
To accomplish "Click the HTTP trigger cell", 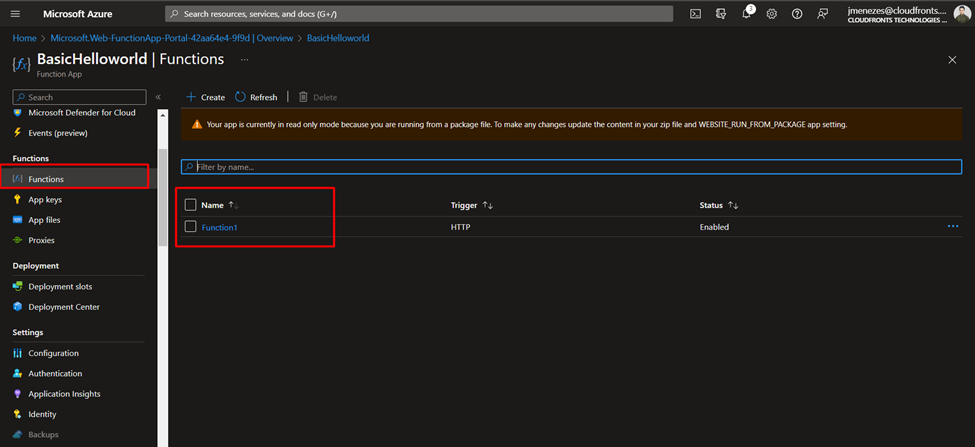I will click(x=461, y=227).
